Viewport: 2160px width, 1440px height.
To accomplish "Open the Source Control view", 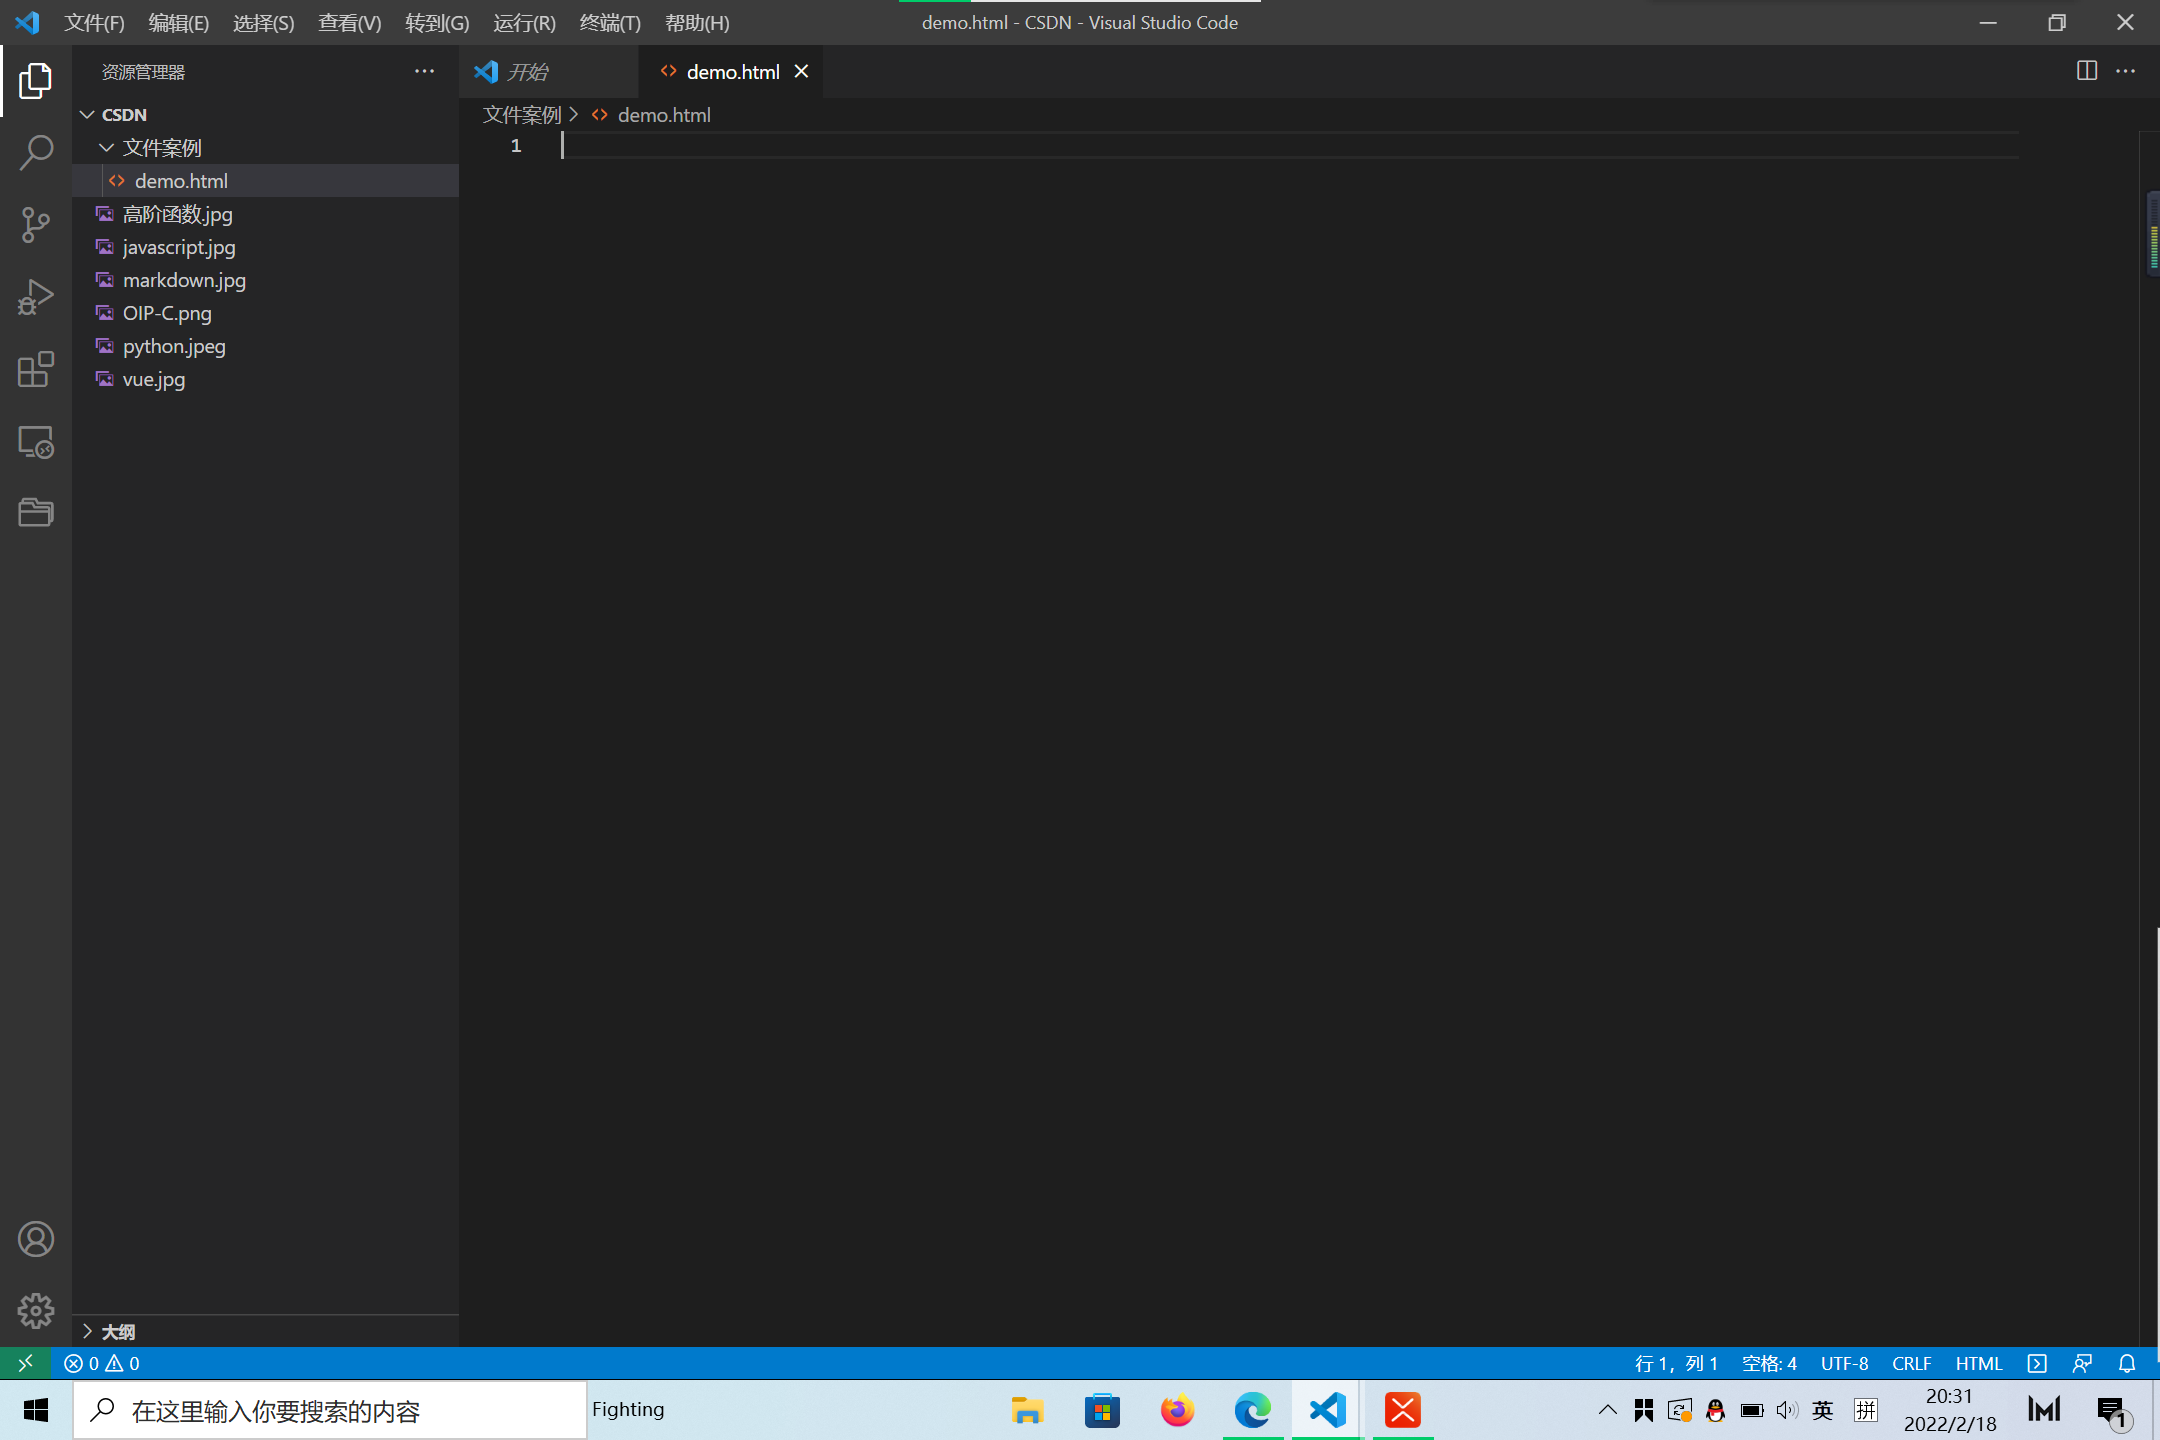I will click(x=36, y=224).
